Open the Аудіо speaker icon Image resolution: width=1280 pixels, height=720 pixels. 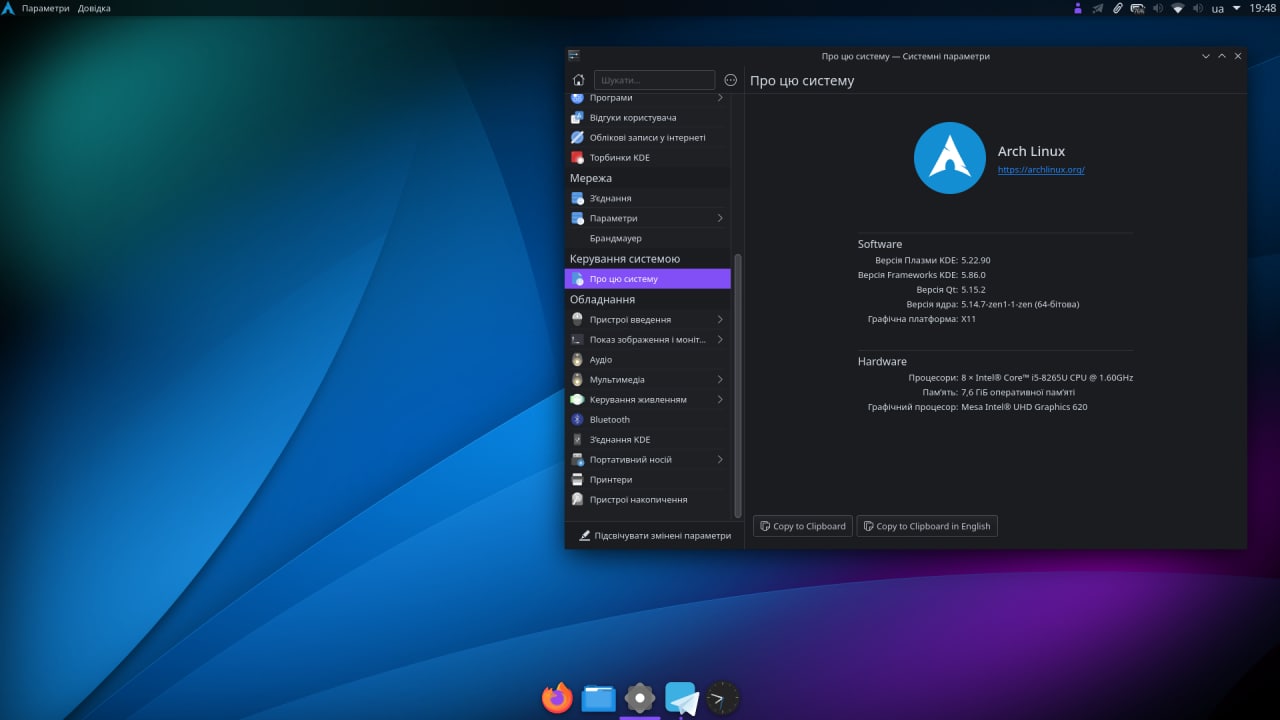(577, 360)
